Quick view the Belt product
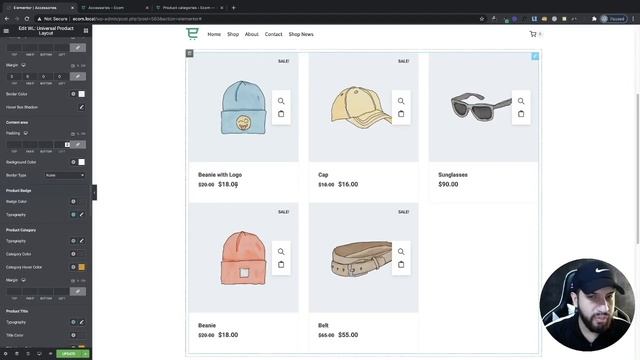This screenshot has width=640, height=360. 401,251
